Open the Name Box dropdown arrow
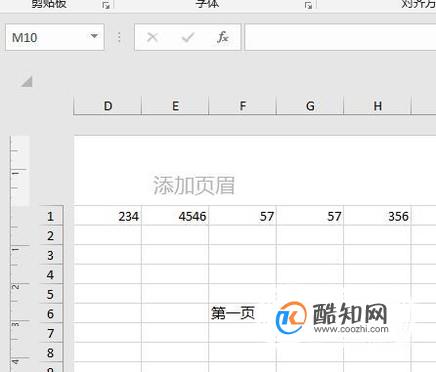This screenshot has height=372, width=436. coord(94,36)
